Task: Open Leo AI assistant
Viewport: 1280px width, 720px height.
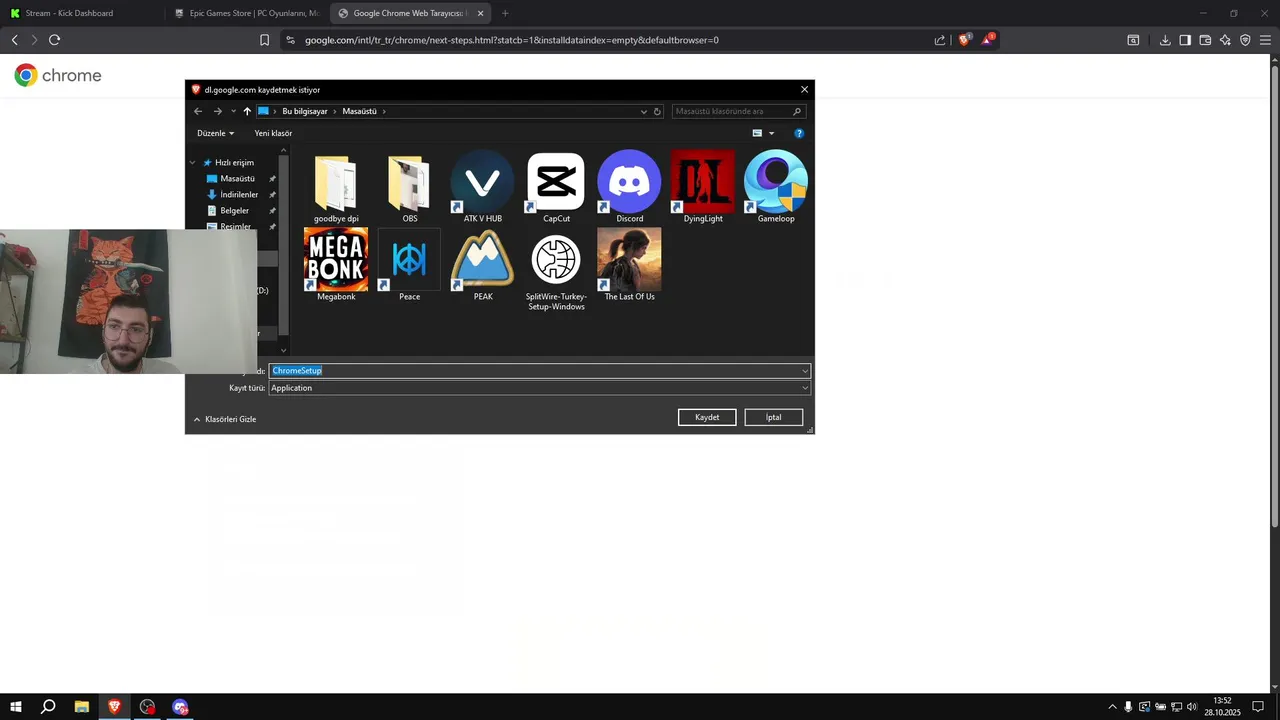Action: click(x=1225, y=40)
